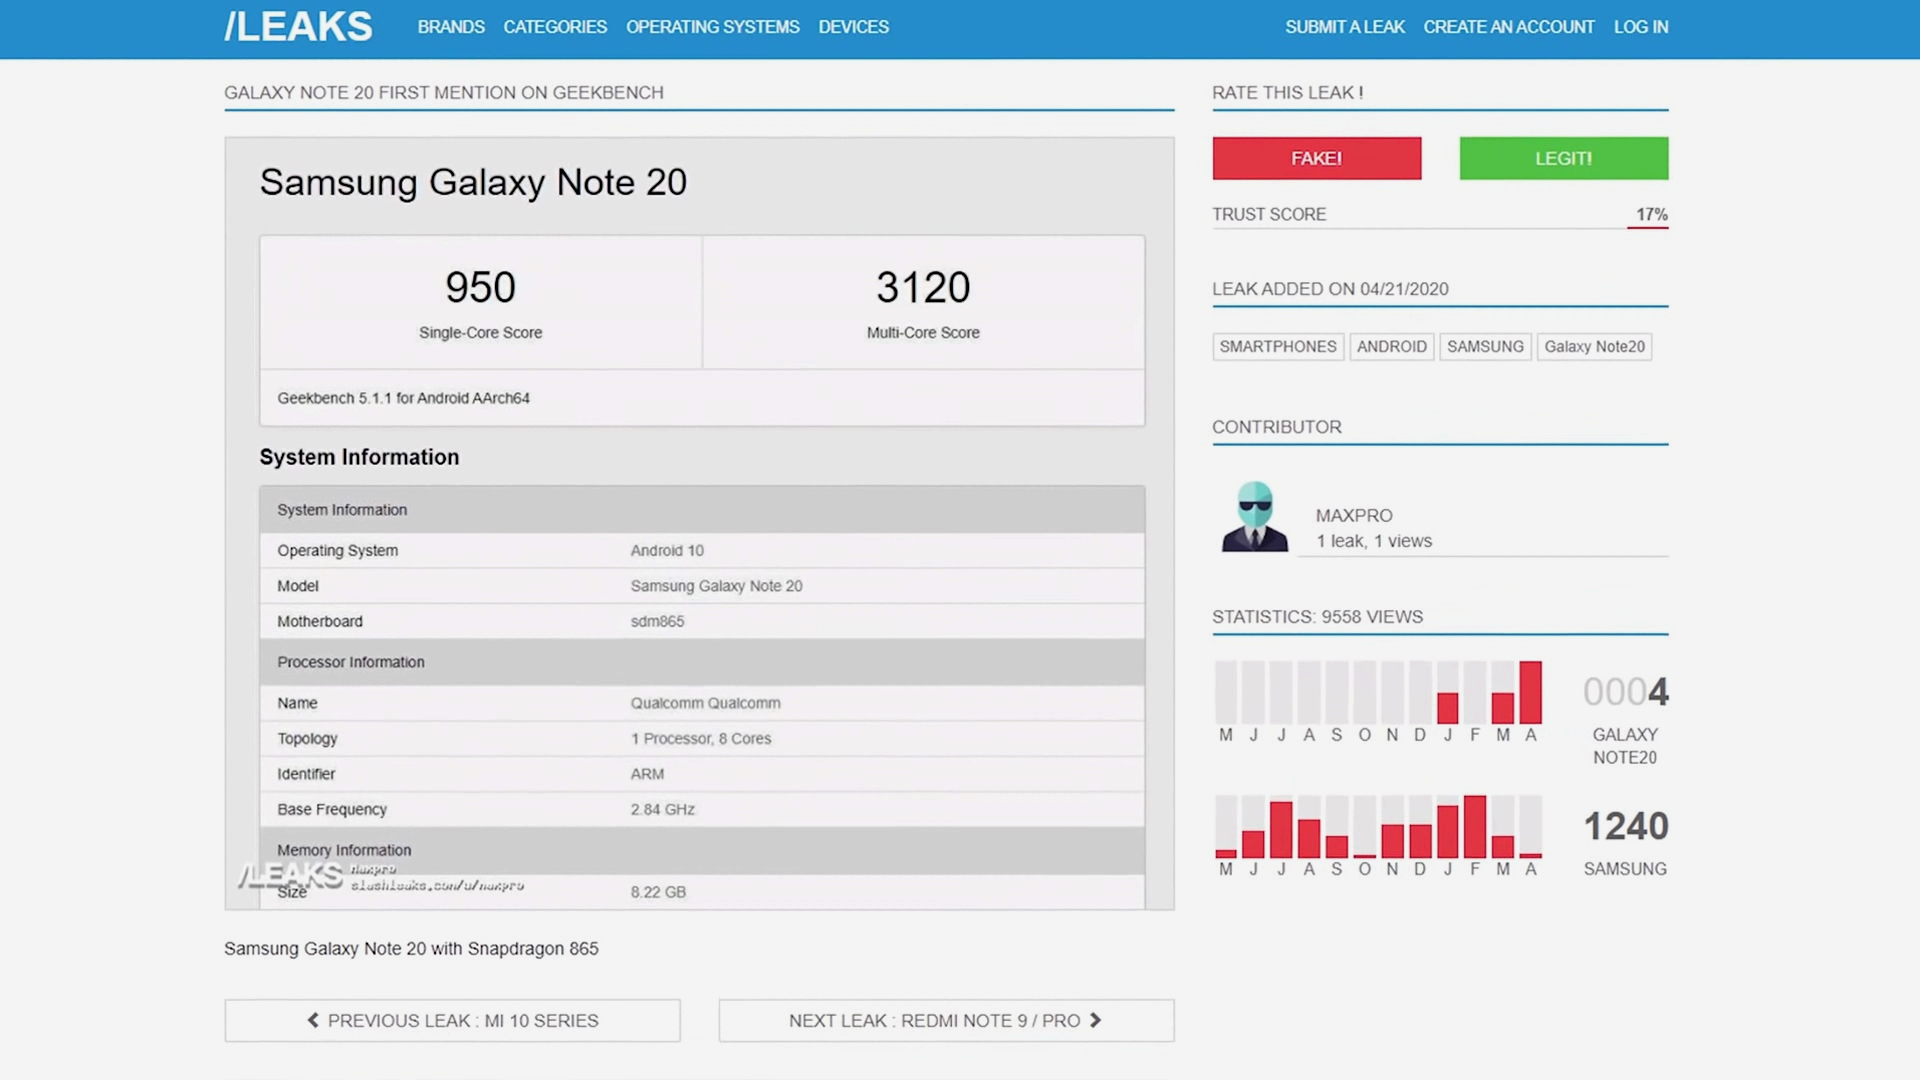Screen dimensions: 1920x1080
Task: Click the 2.84 GHz base frequency value
Action: coord(662,809)
